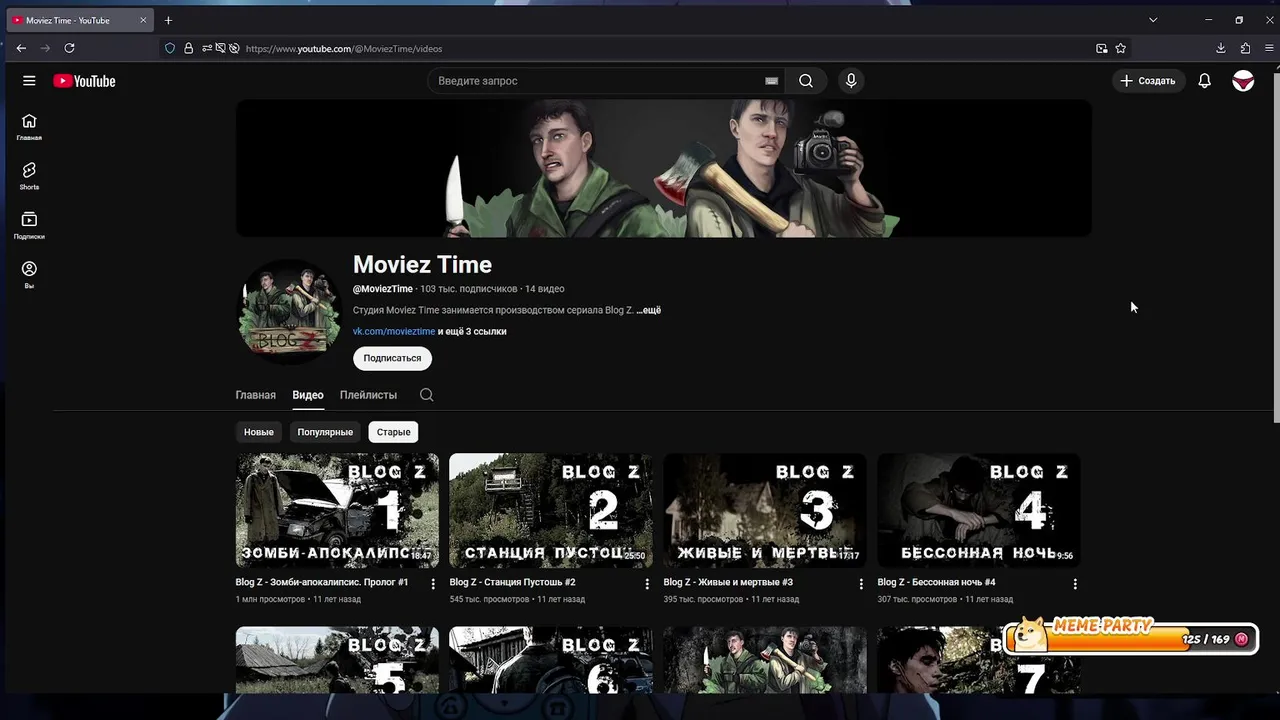Click the Подписаться button
The height and width of the screenshot is (720, 1280).
392,358
